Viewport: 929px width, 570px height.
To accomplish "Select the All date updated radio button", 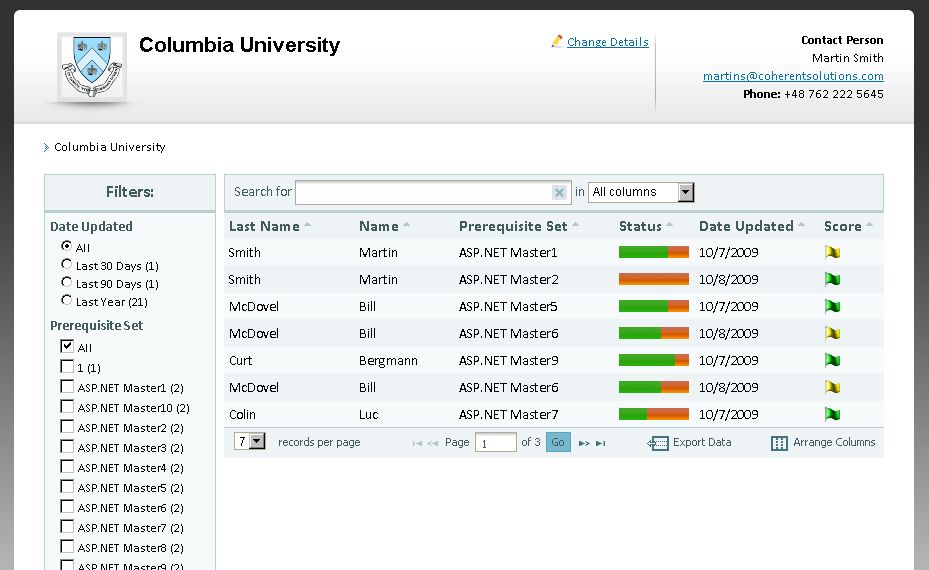I will pyautogui.click(x=66, y=245).
